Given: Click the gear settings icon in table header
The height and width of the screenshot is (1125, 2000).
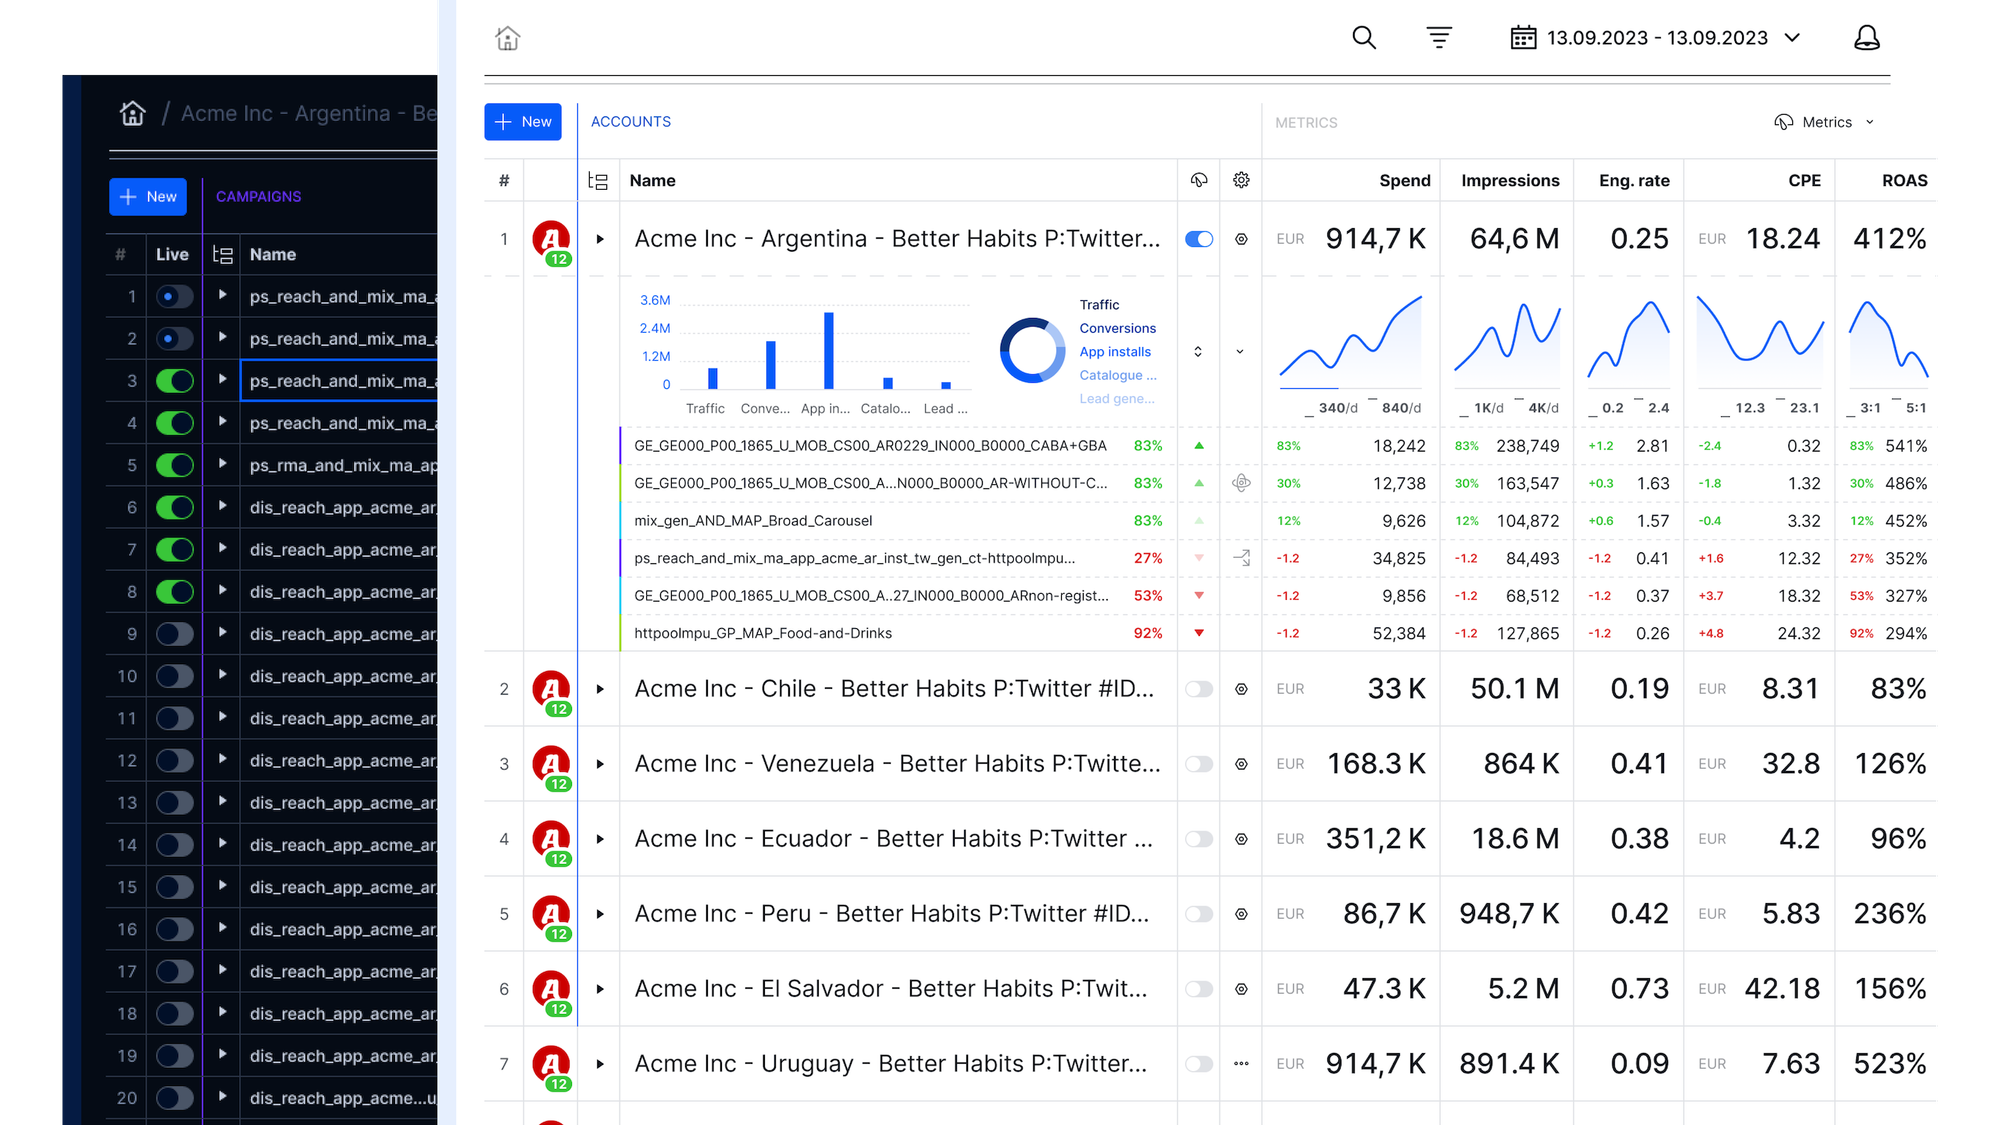Looking at the screenshot, I should coord(1241,180).
